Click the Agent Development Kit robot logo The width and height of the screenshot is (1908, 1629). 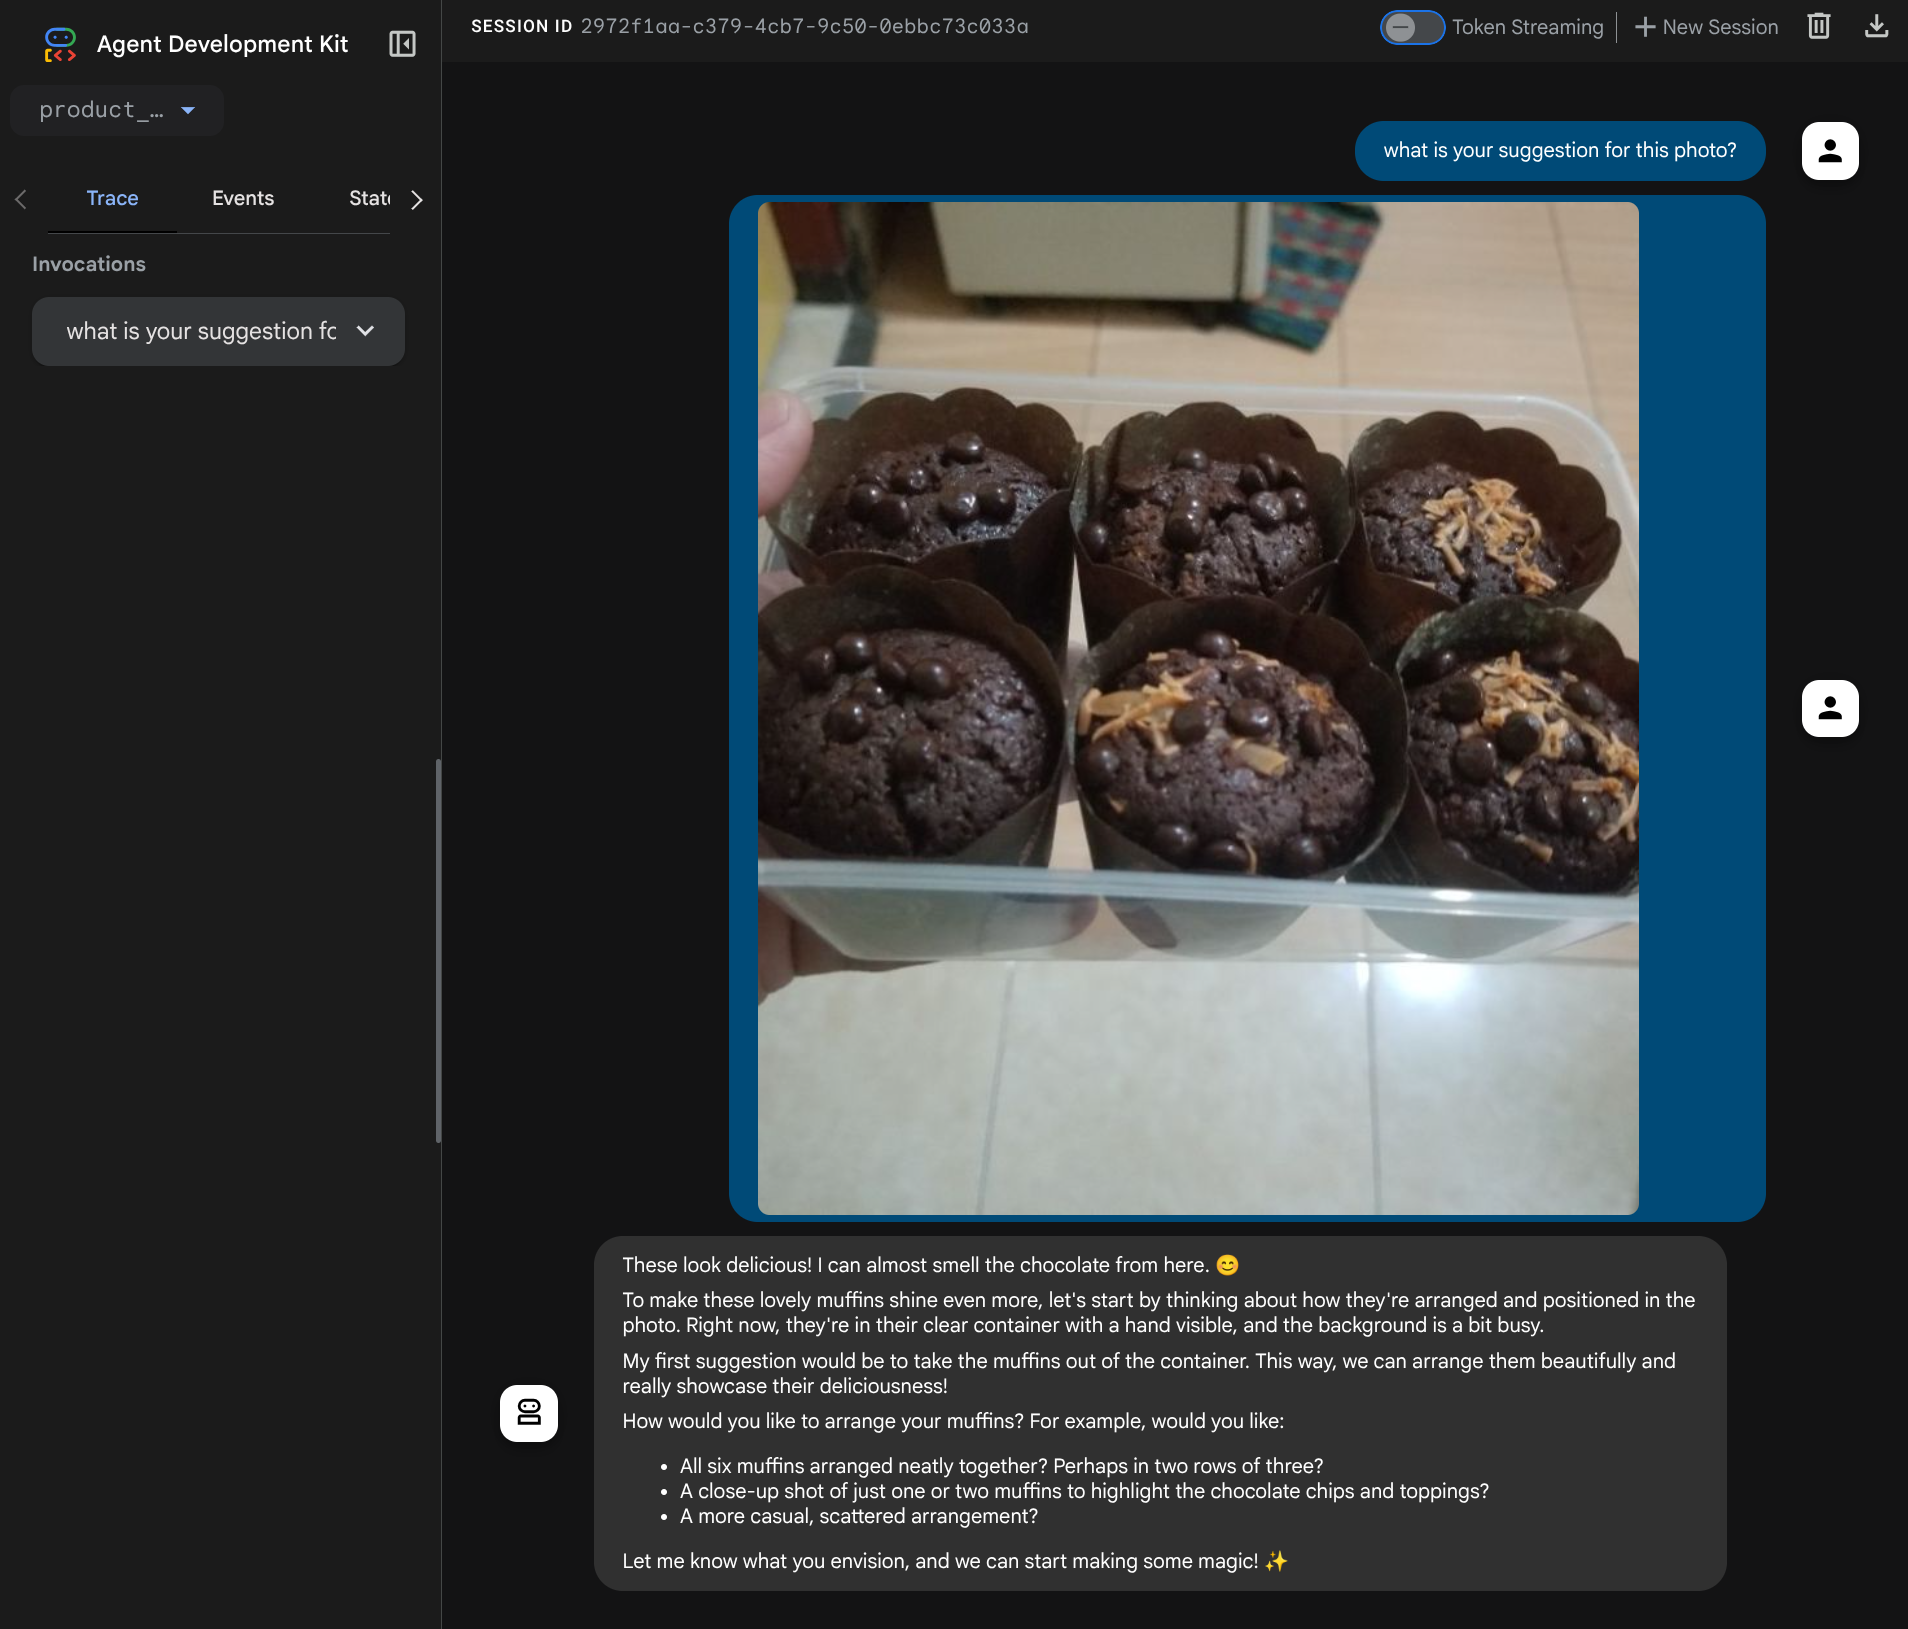(59, 43)
